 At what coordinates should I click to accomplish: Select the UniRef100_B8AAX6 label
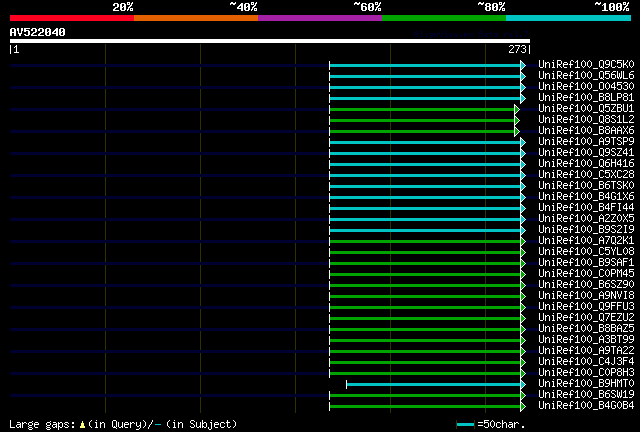coord(586,131)
